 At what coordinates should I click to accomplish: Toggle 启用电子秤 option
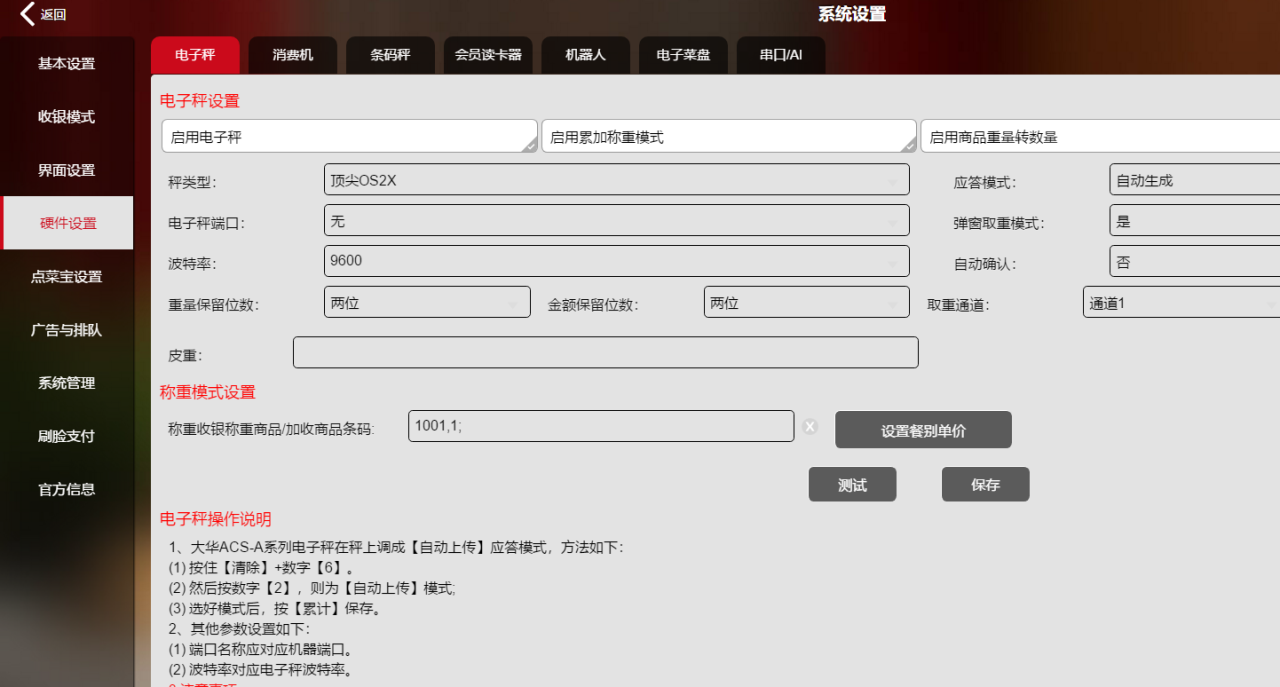[349, 137]
